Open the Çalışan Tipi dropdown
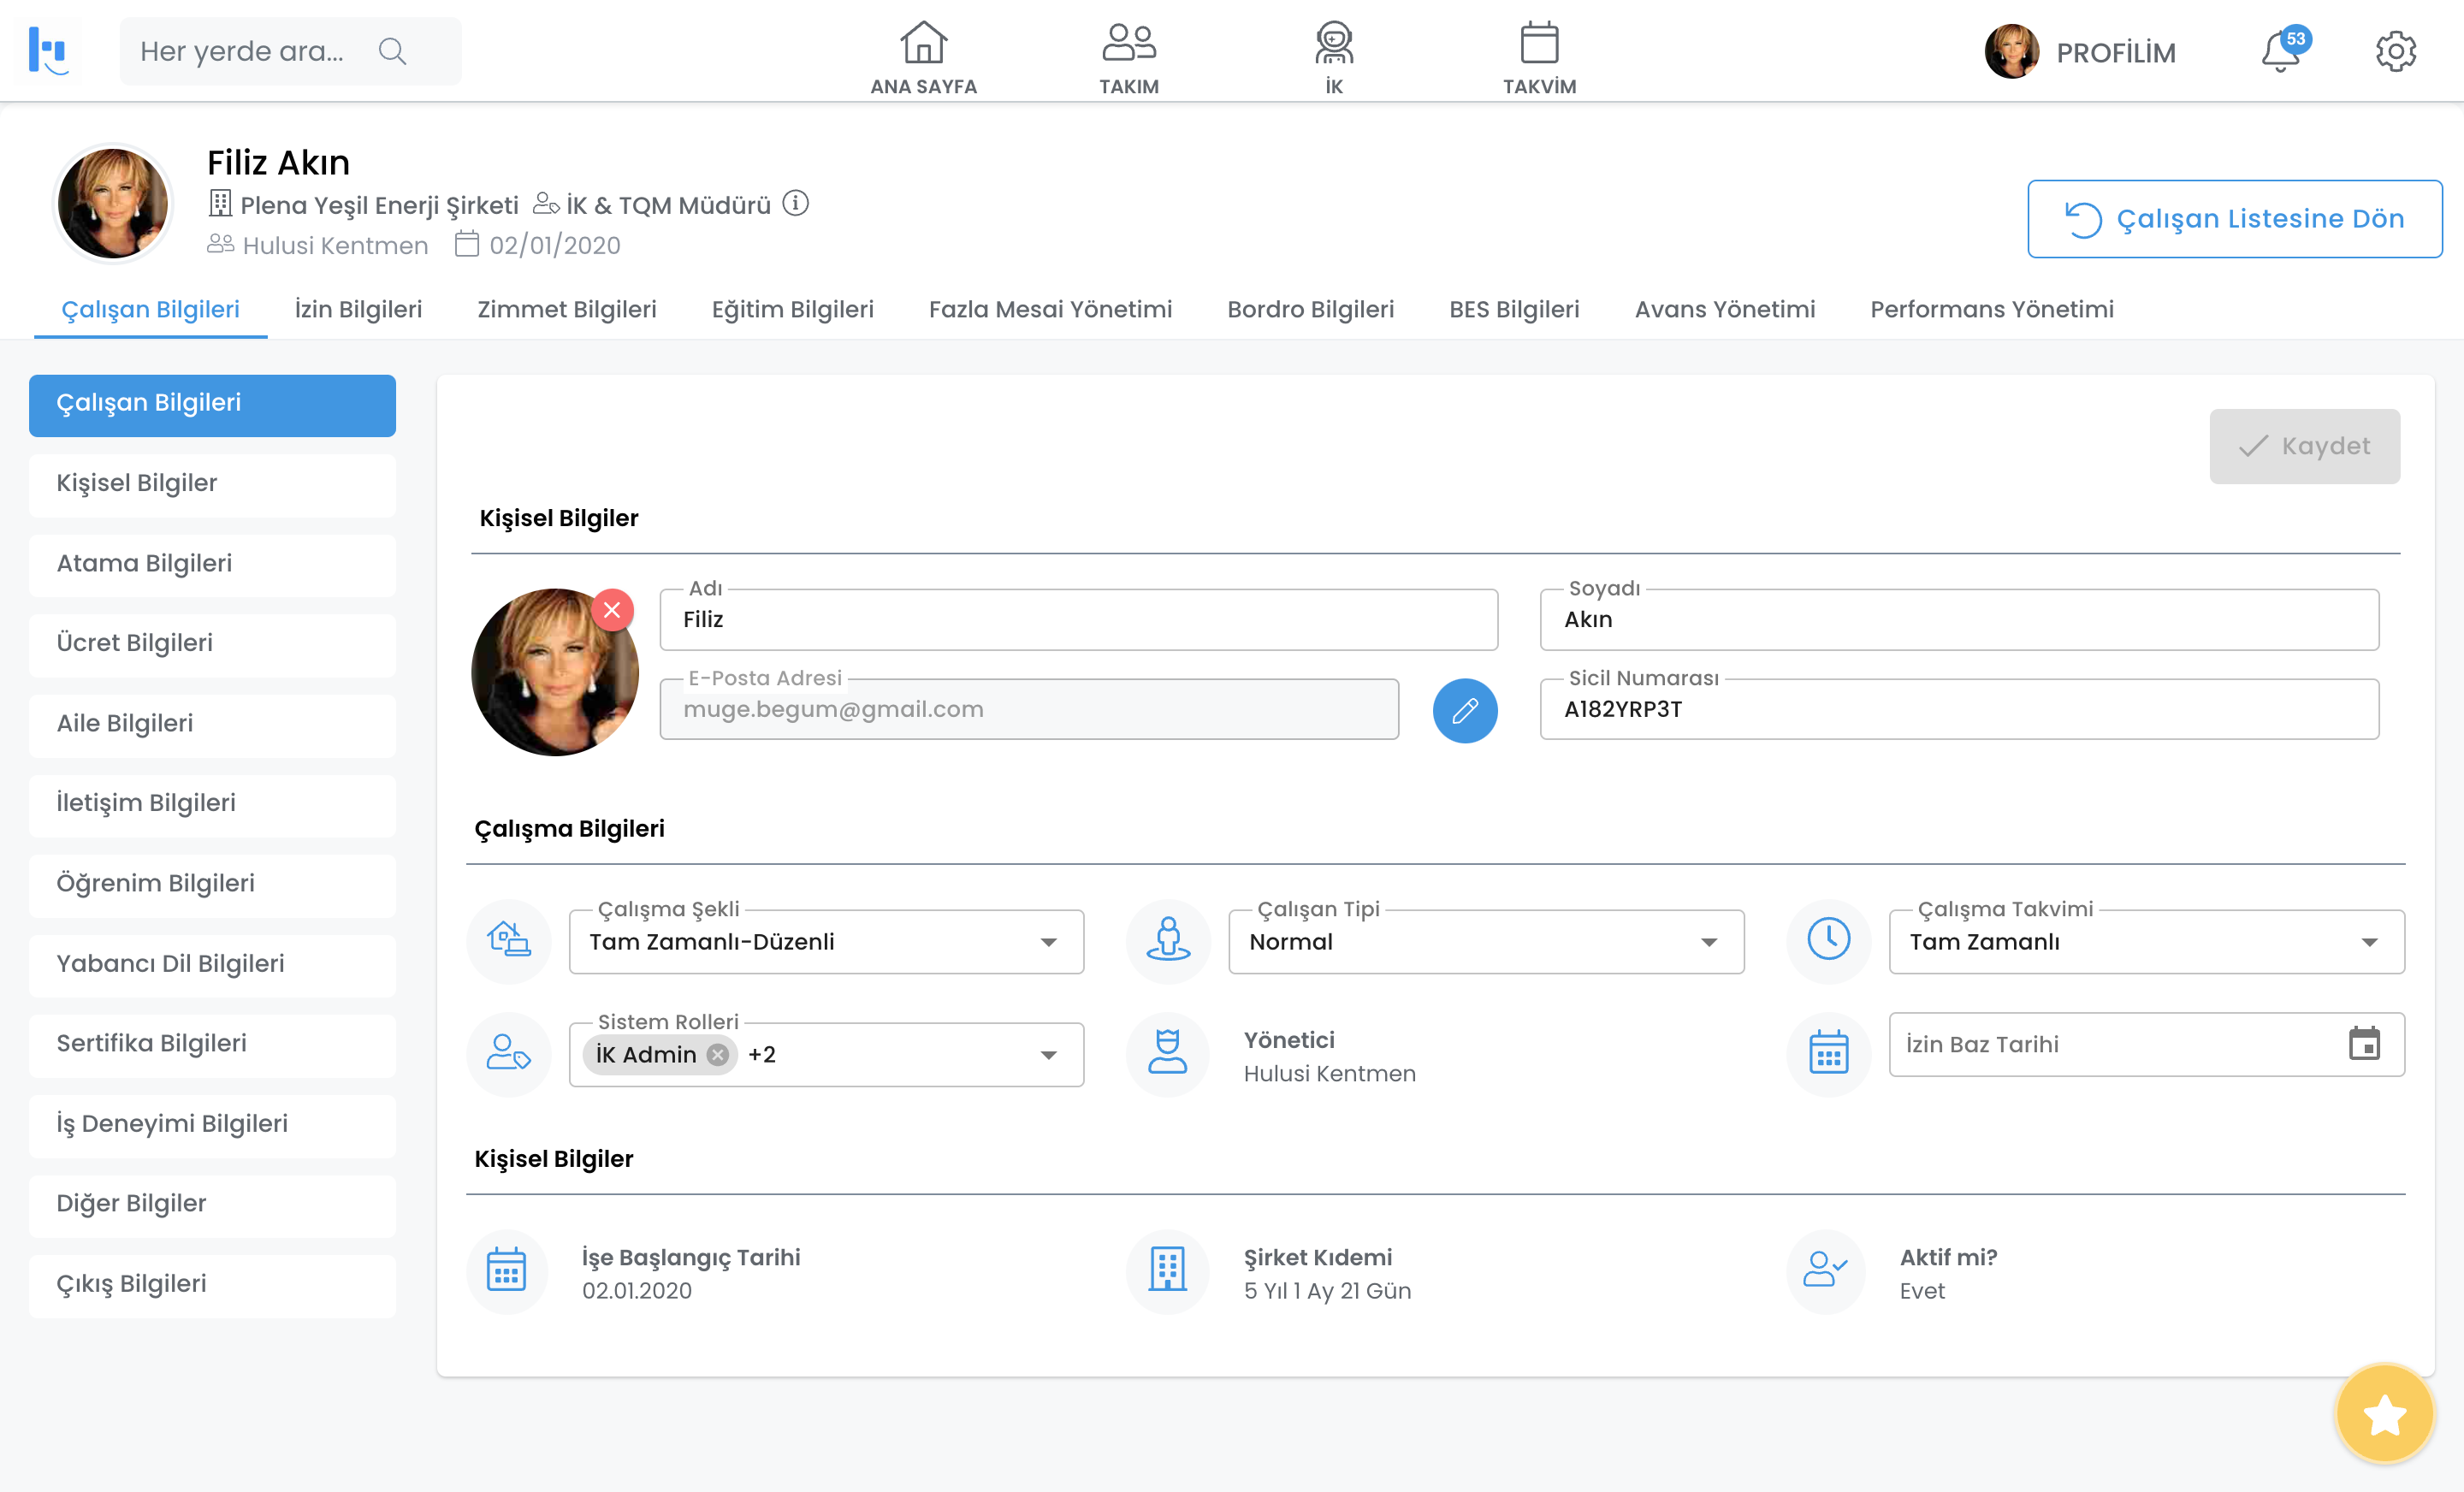Screen dimensions: 2464x1492 tap(1708, 942)
